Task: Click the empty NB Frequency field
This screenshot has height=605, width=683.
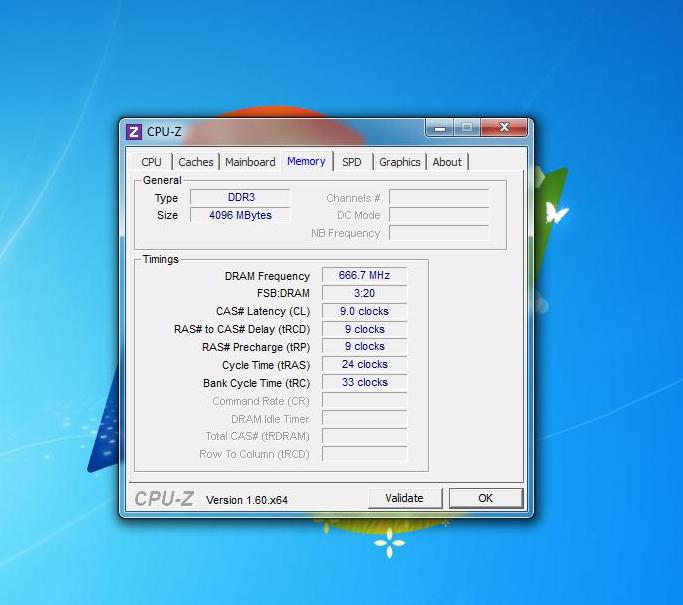Action: point(439,233)
